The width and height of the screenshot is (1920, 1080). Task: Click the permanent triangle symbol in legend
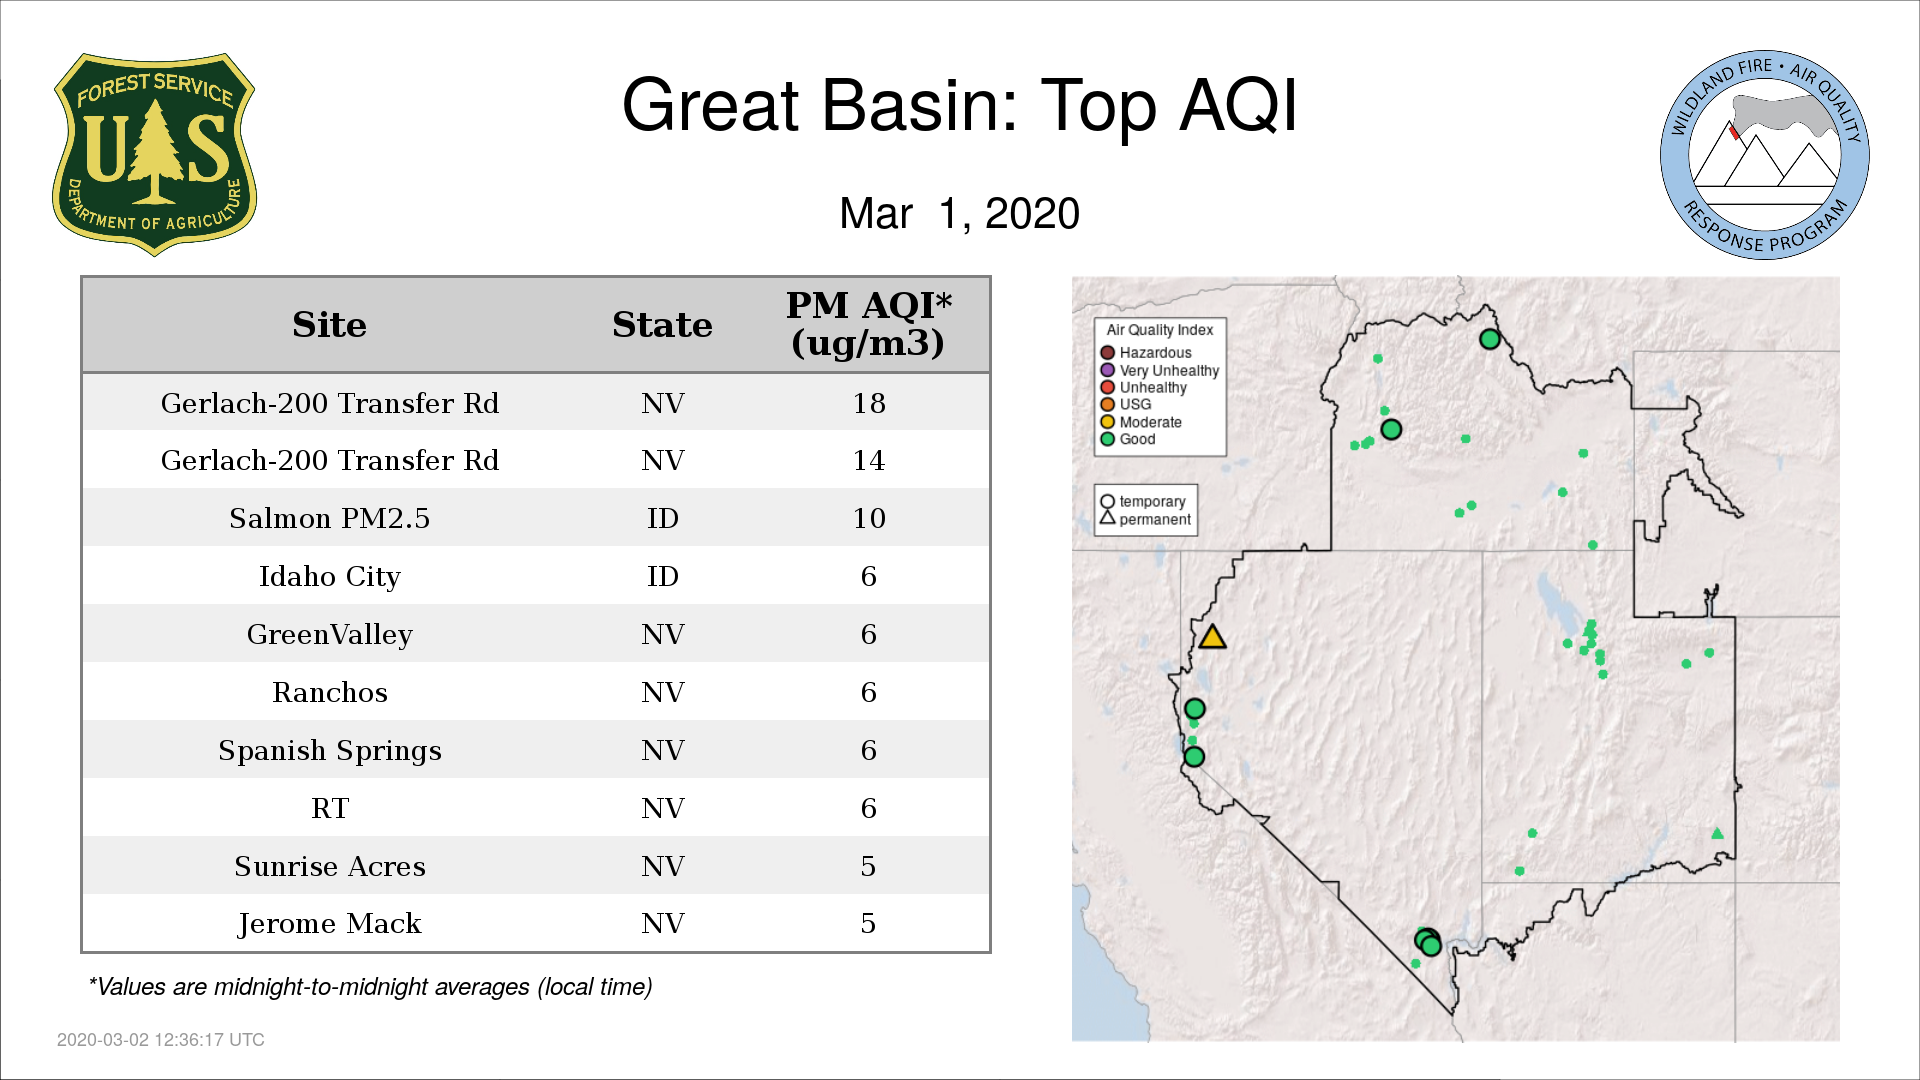click(x=1107, y=518)
